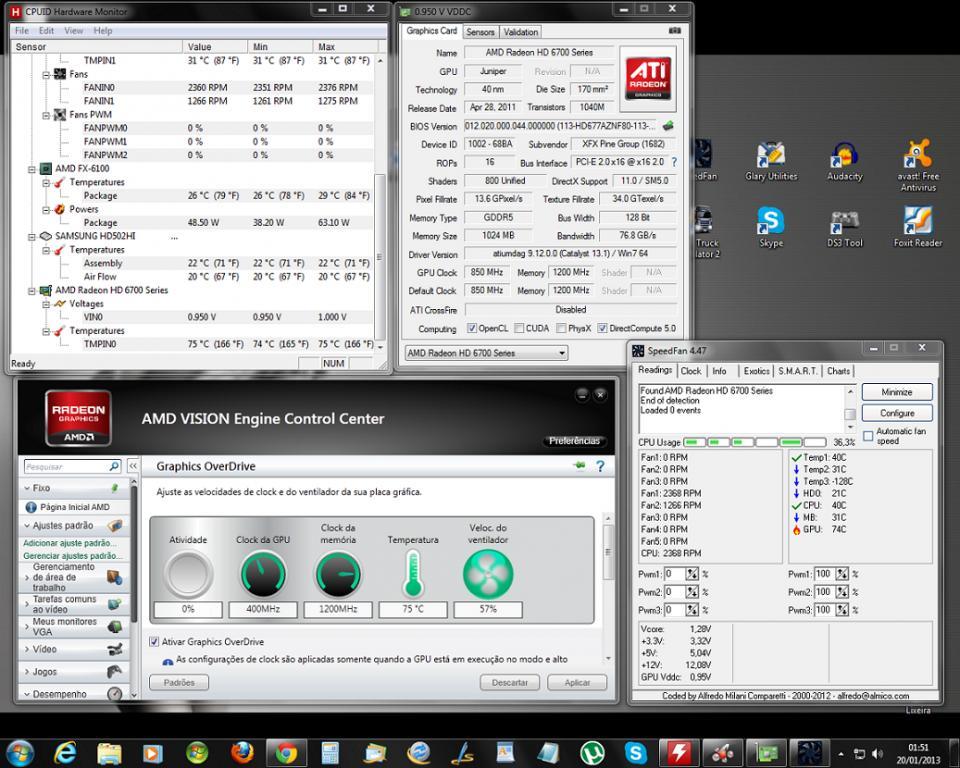
Task: Toggle the PhysX checkbox
Action: point(561,328)
